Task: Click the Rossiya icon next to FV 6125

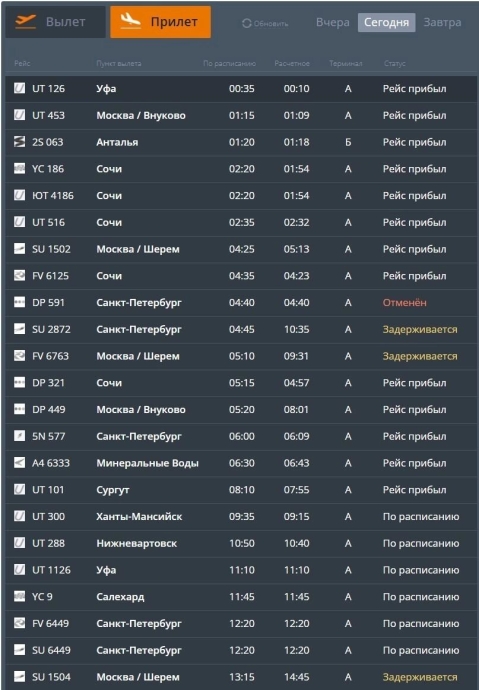Action: (x=19, y=275)
